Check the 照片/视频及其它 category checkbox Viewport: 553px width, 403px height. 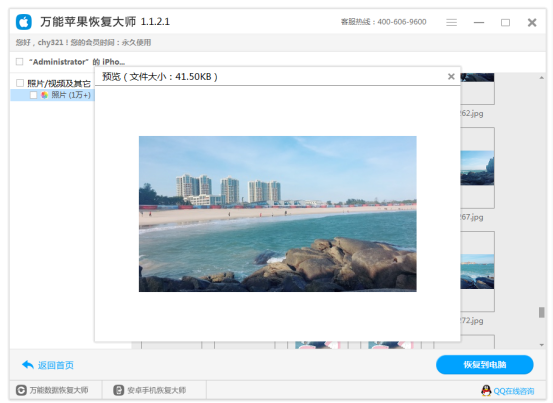(x=20, y=83)
